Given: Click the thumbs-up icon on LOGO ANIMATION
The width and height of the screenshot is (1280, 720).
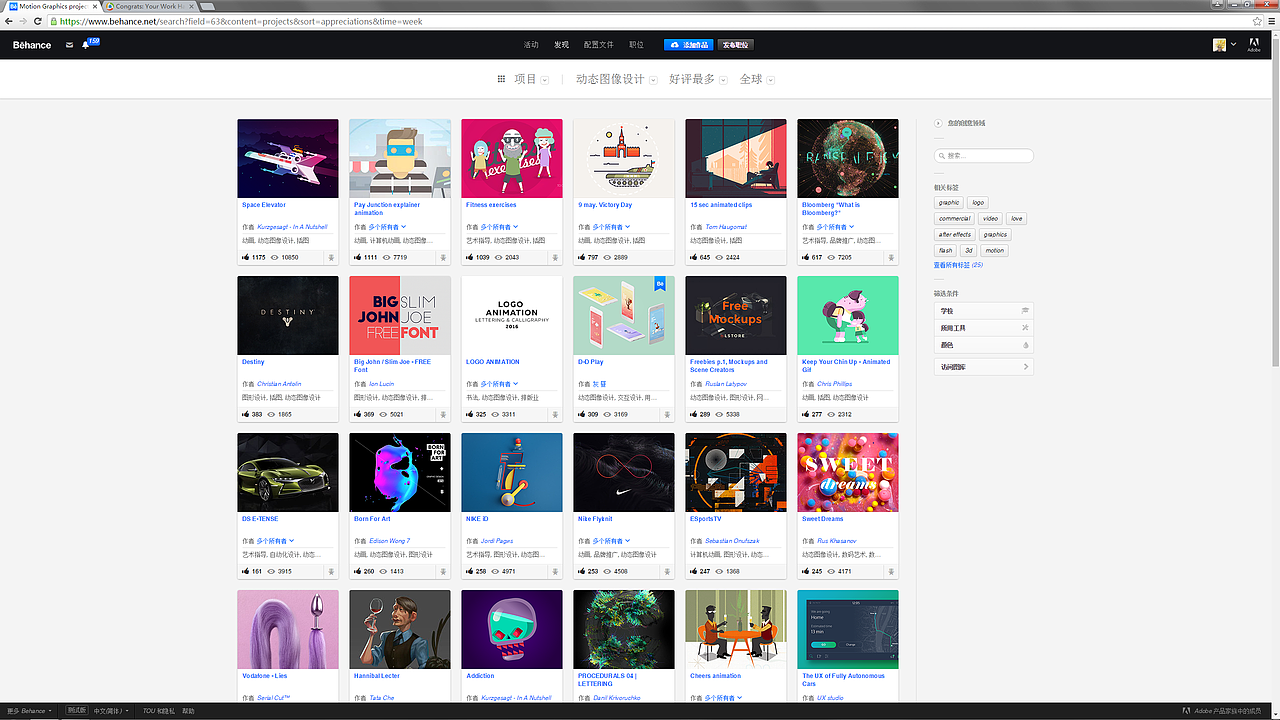Looking at the screenshot, I should click(x=470, y=414).
